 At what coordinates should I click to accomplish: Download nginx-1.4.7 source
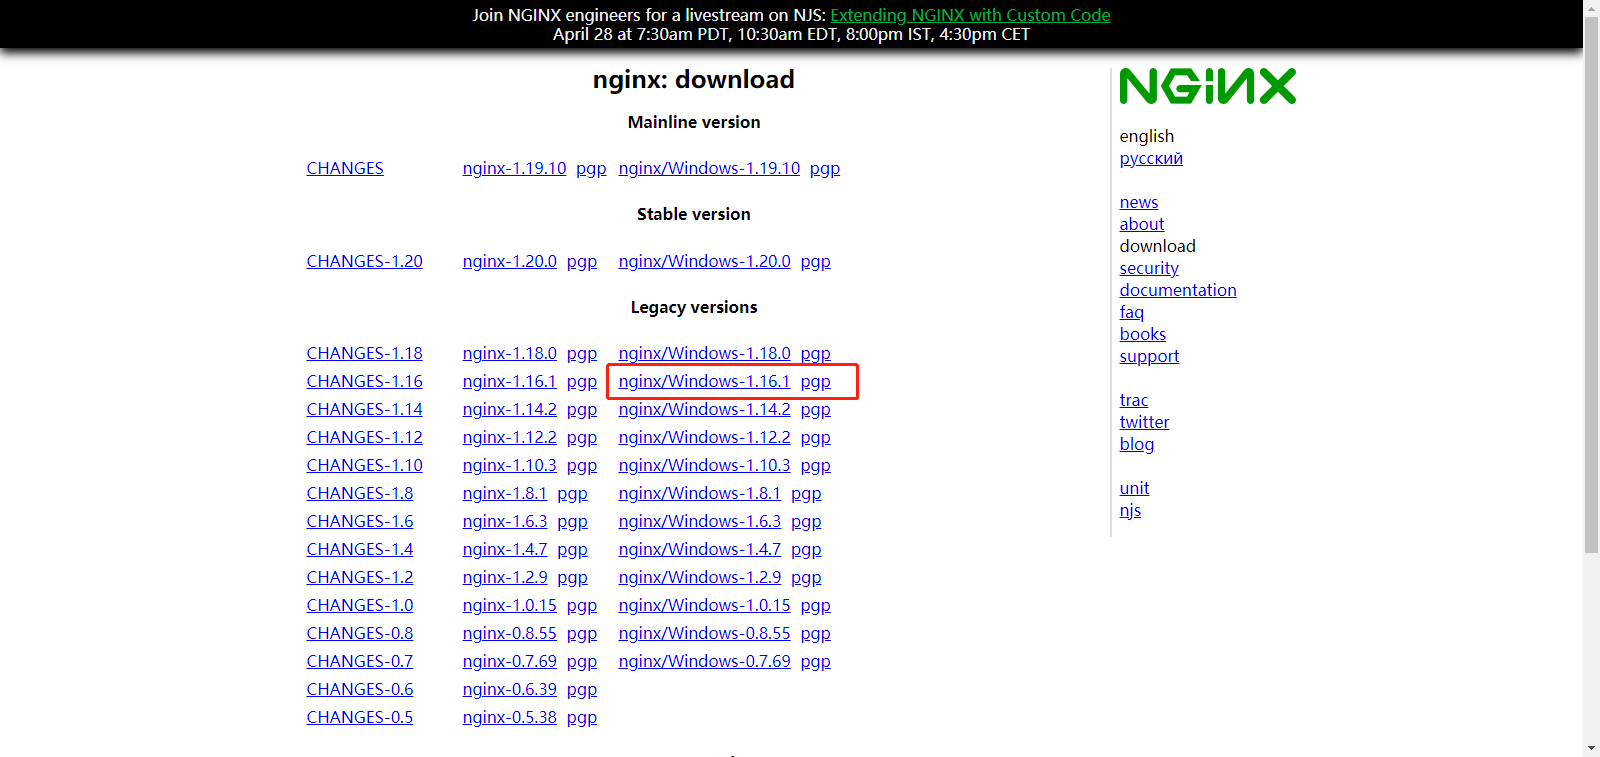coord(504,549)
